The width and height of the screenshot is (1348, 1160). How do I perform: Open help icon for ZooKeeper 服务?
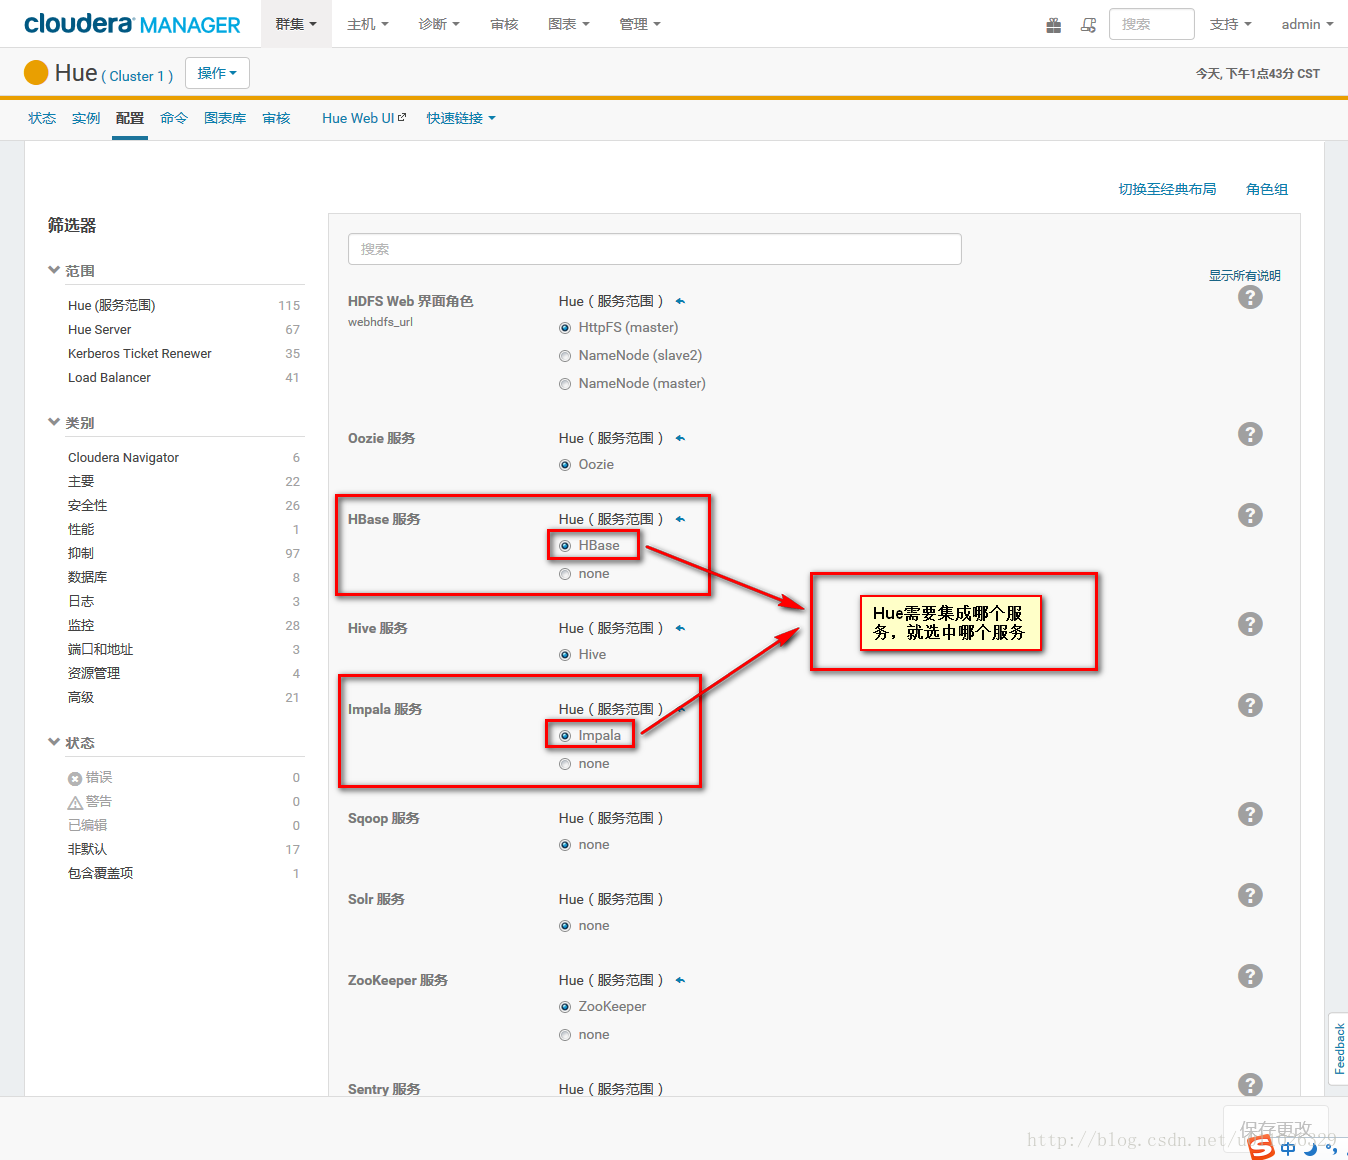coord(1250,976)
